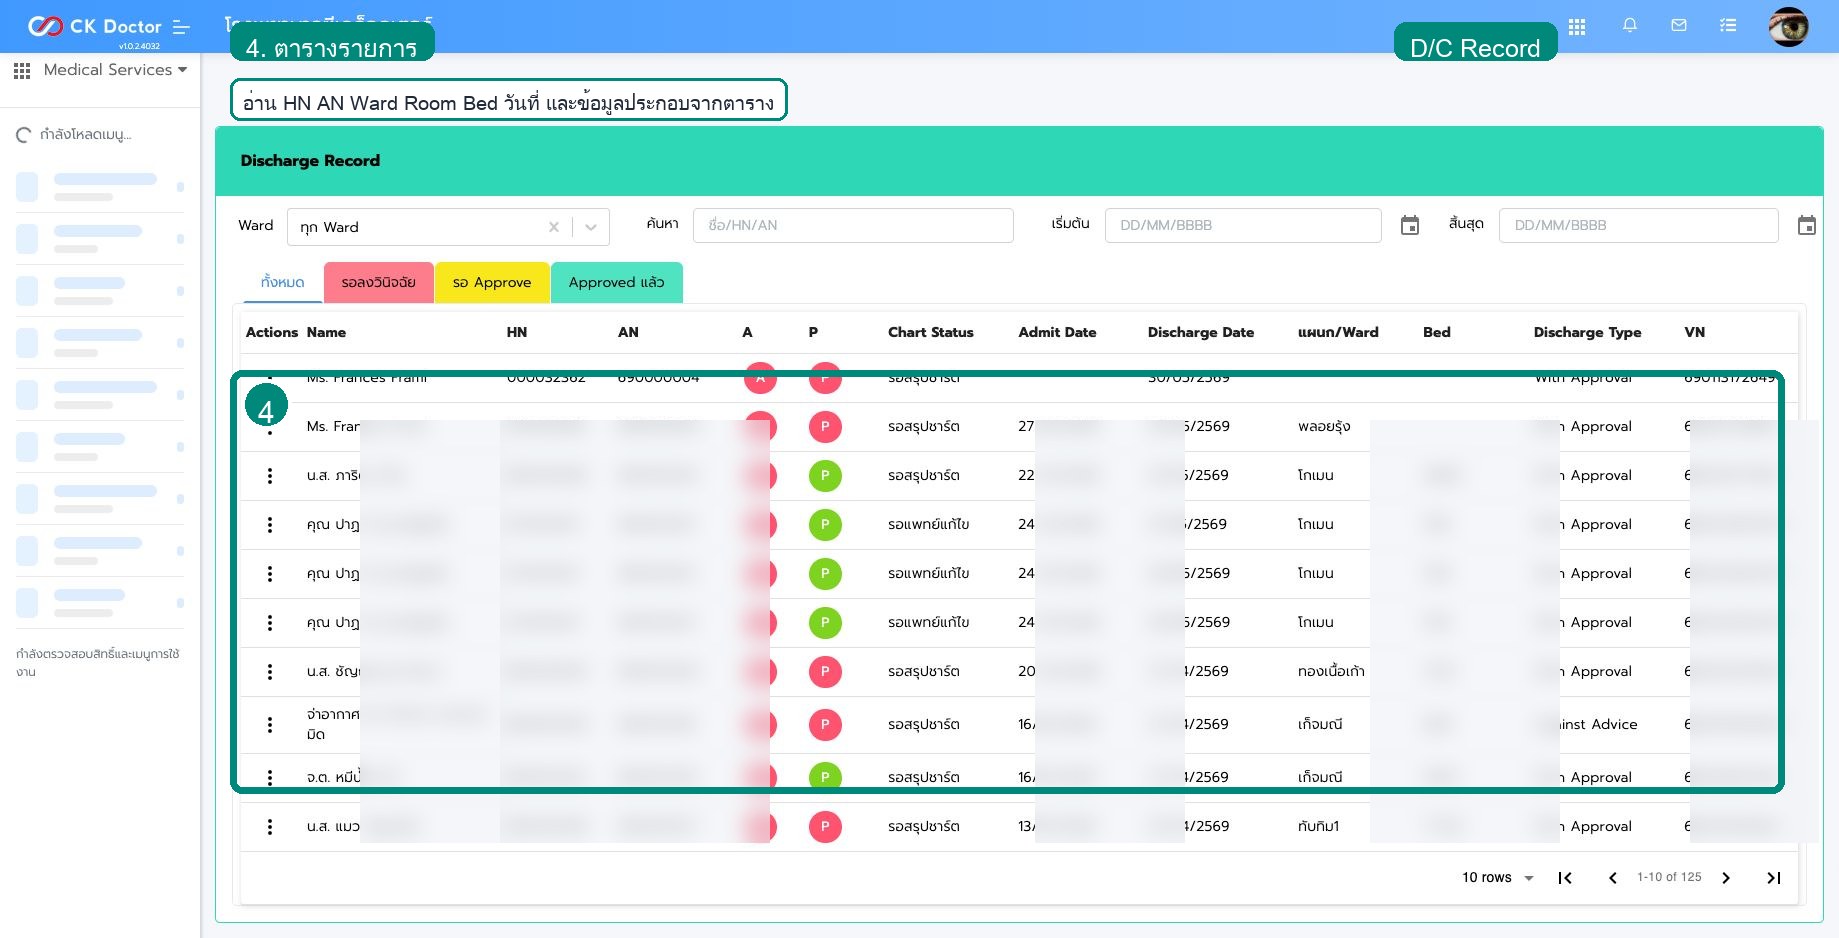Screen dimensions: 1839x938
Task: Expand the Medical Services menu
Action: 100,70
